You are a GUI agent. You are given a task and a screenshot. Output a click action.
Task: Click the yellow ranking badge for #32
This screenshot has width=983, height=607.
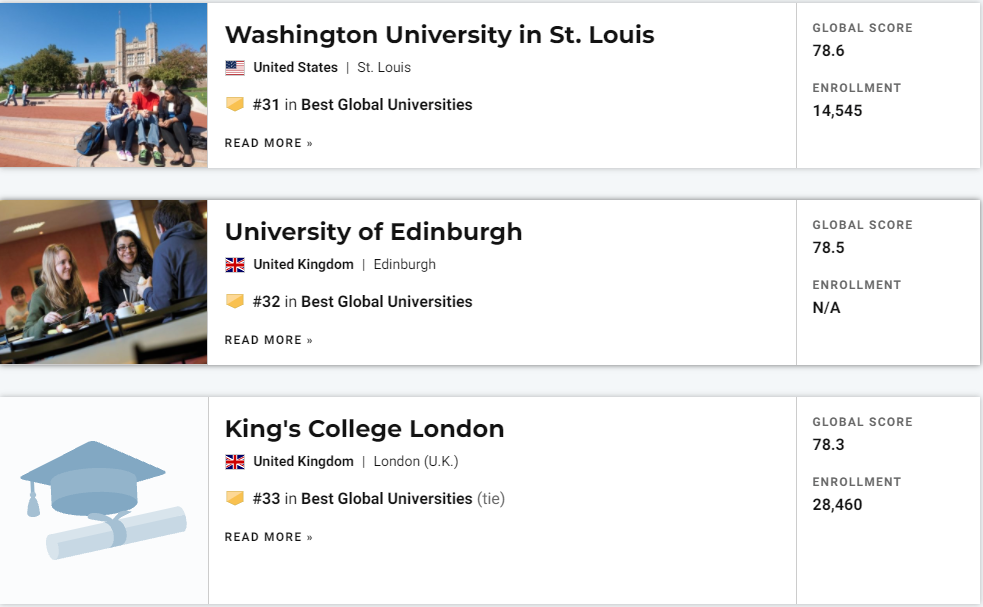235,301
